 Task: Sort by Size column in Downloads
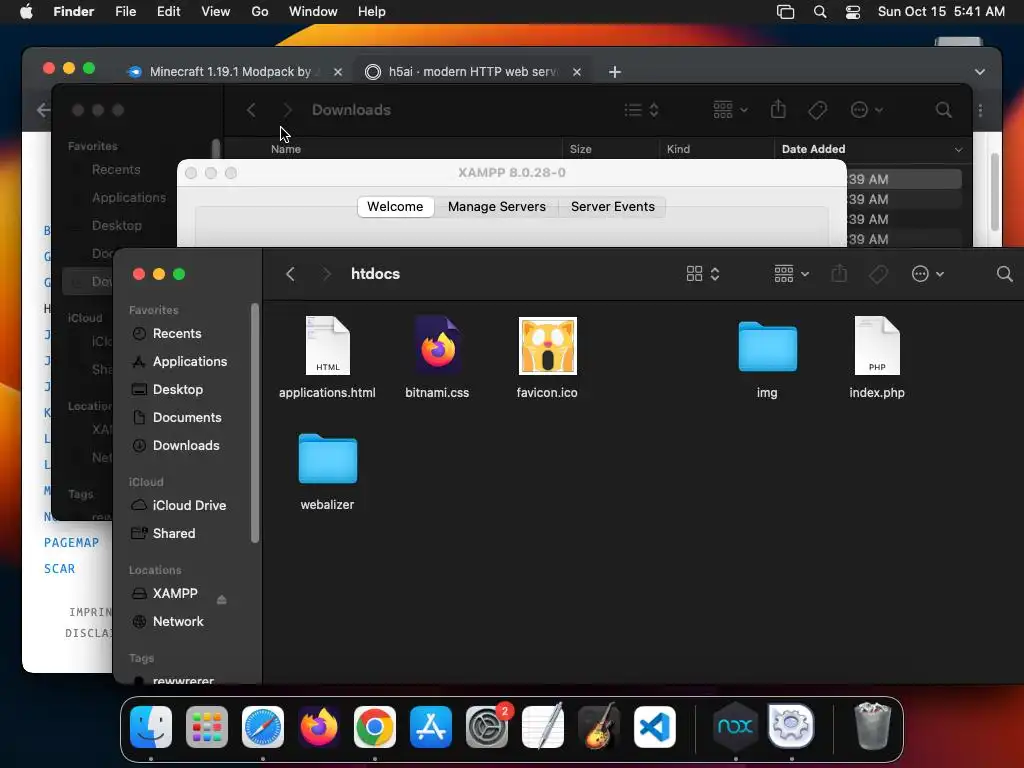pyautogui.click(x=610, y=150)
